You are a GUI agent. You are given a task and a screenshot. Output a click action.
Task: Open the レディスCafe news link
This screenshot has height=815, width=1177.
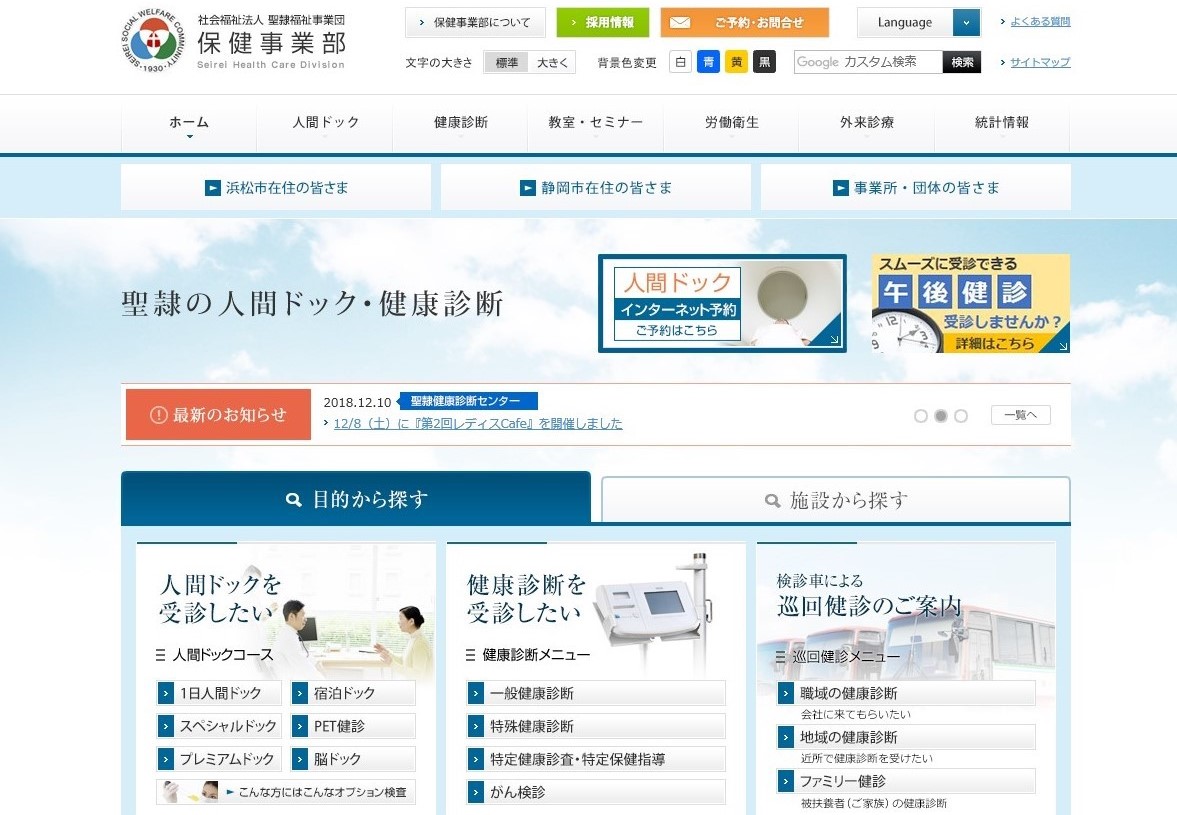[478, 423]
